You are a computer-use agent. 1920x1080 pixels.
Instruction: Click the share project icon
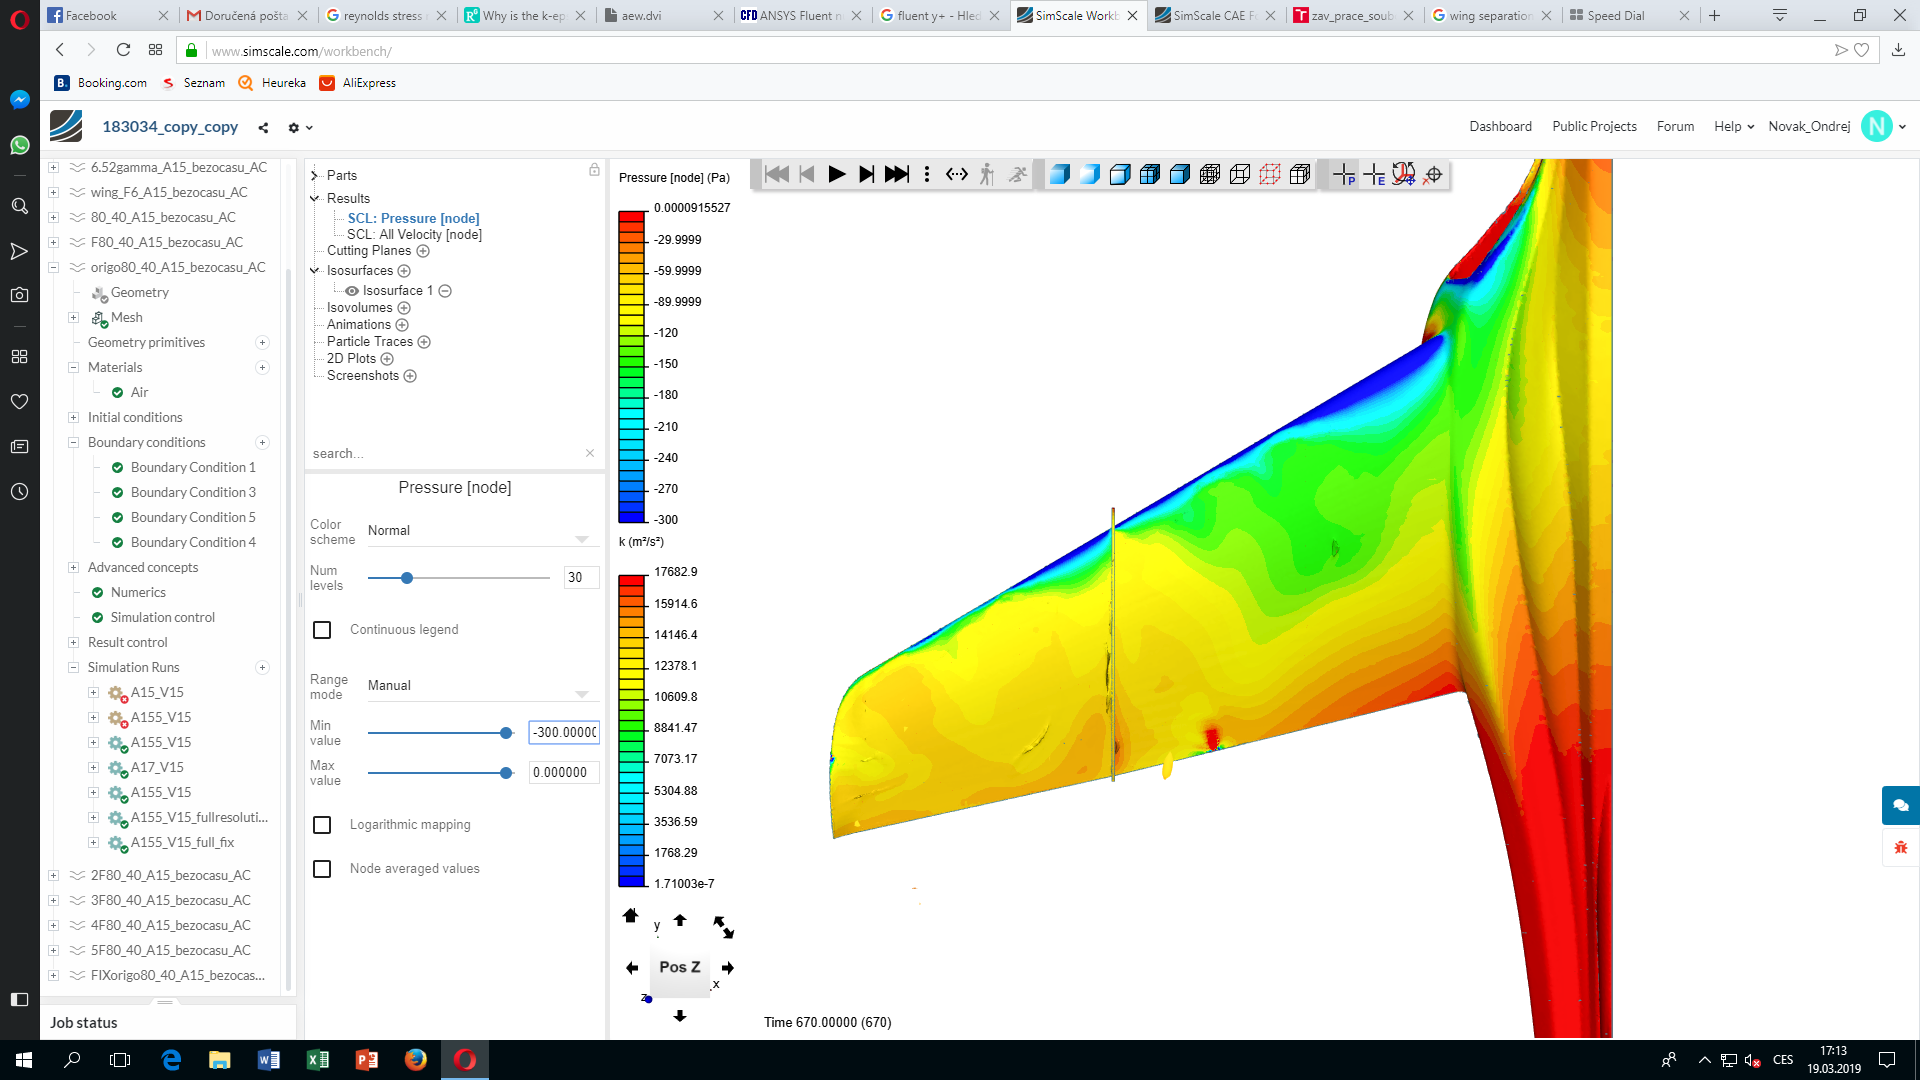click(263, 128)
